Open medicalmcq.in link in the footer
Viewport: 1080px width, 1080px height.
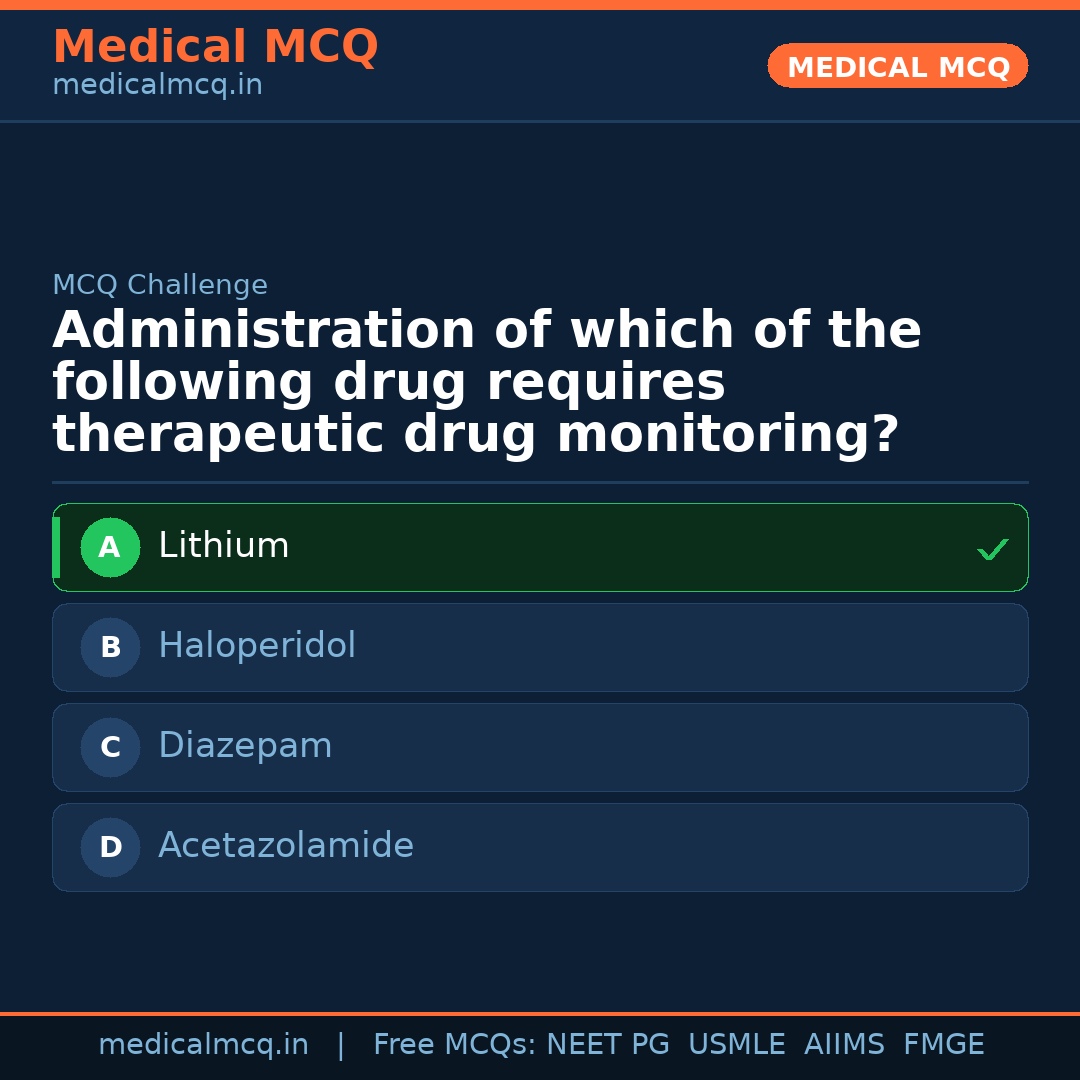point(203,1045)
